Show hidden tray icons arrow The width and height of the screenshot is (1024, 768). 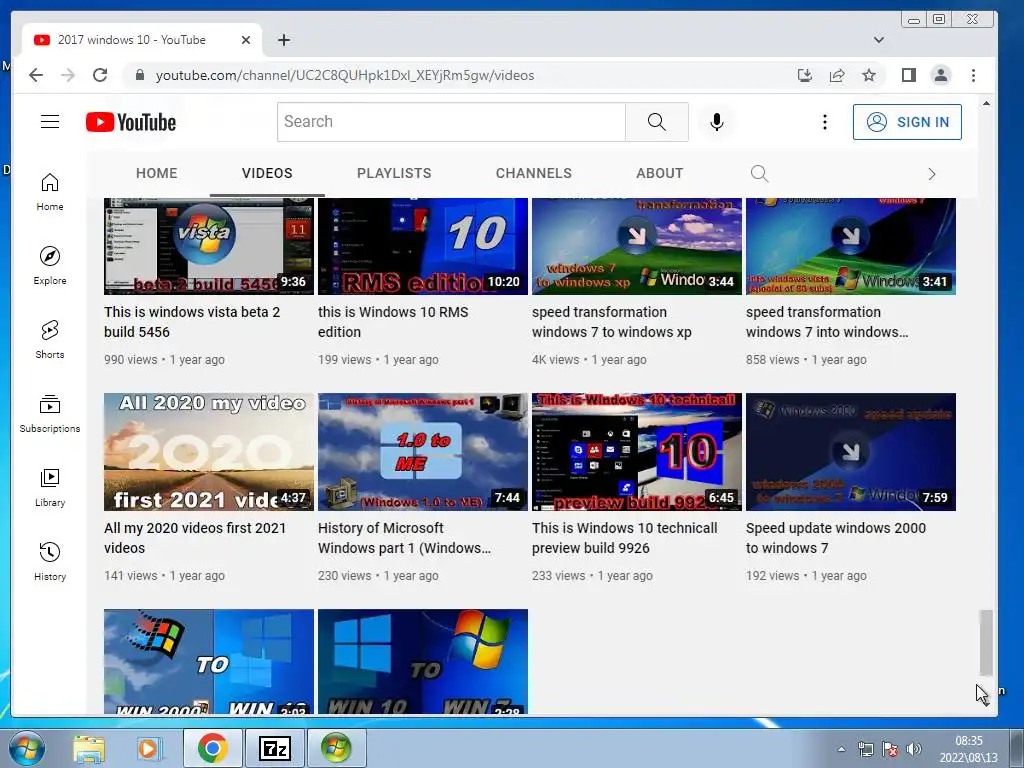click(841, 749)
